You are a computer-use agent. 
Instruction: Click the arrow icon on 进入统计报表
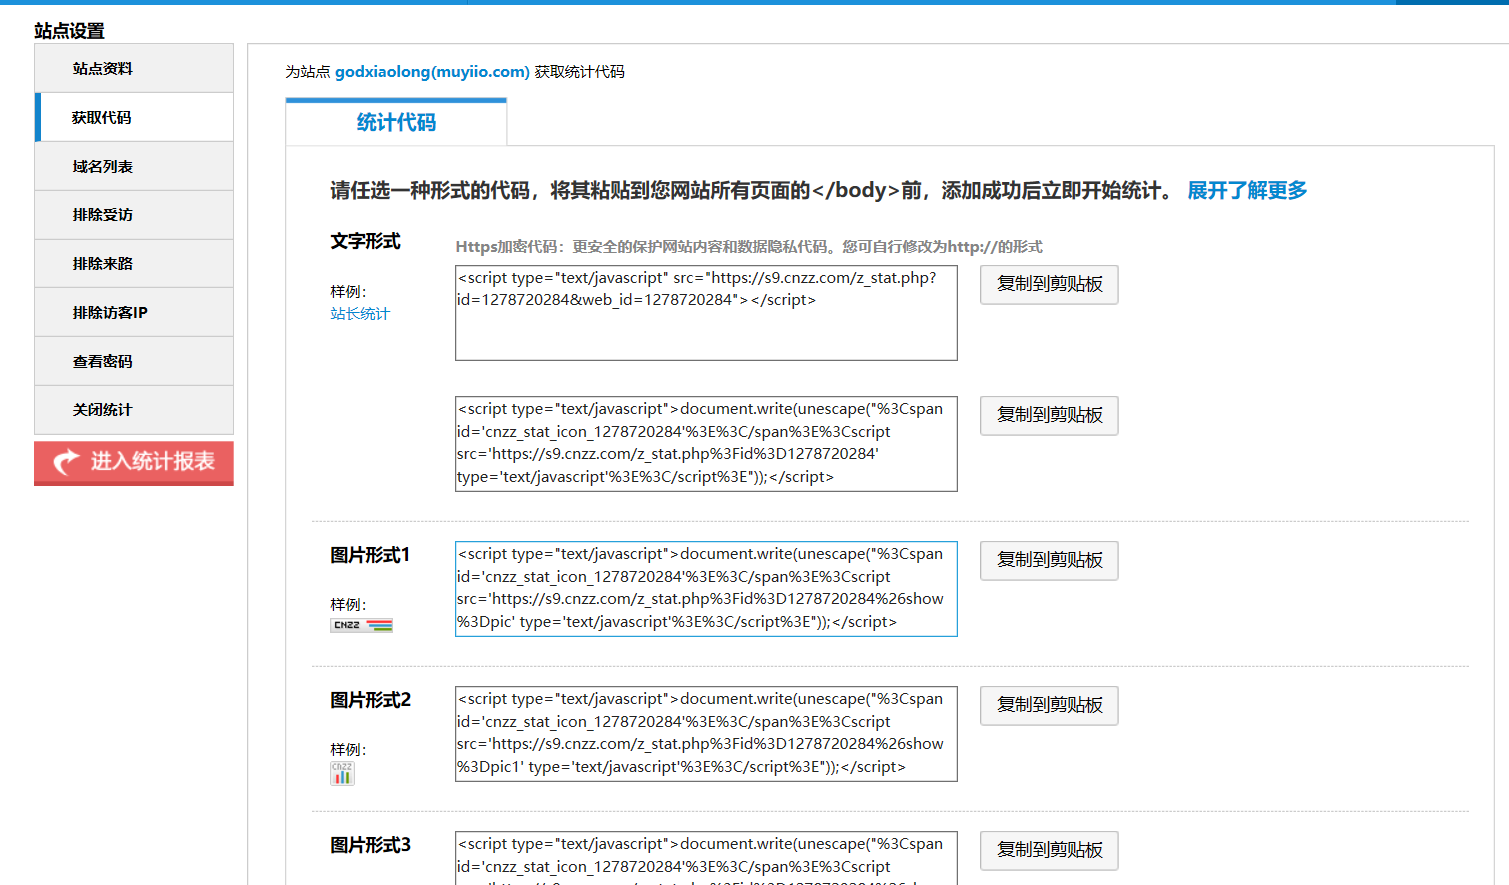[66, 462]
